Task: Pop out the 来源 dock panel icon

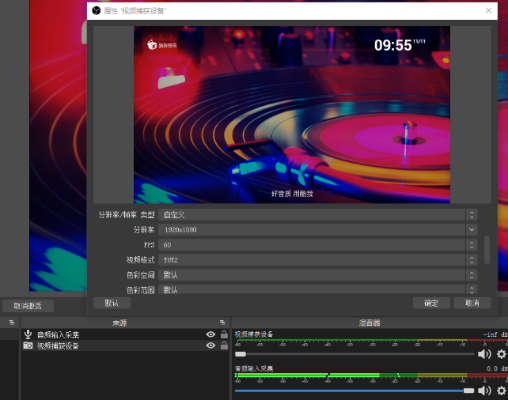Action: (222, 322)
